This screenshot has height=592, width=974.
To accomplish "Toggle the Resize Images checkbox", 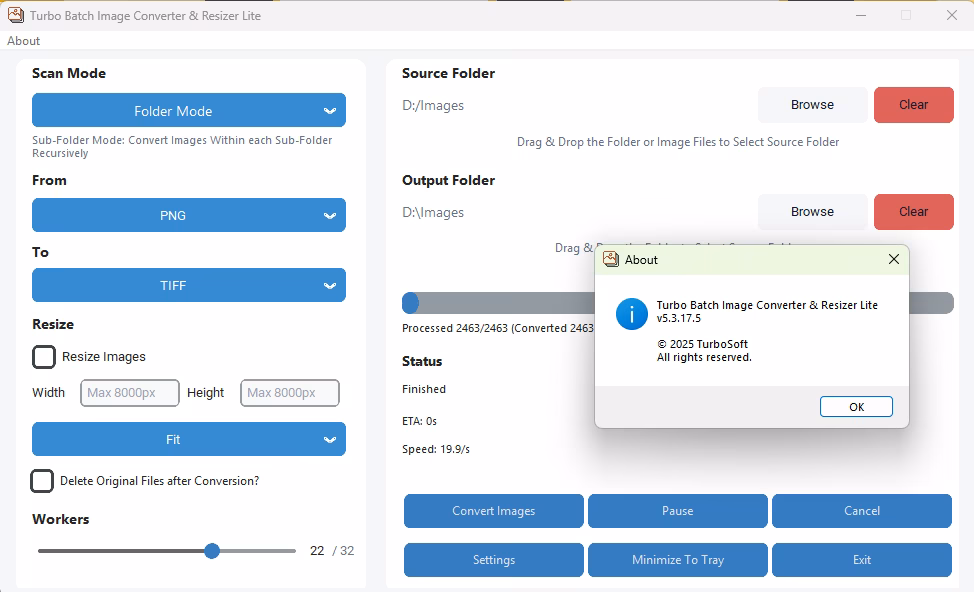I will pos(44,357).
